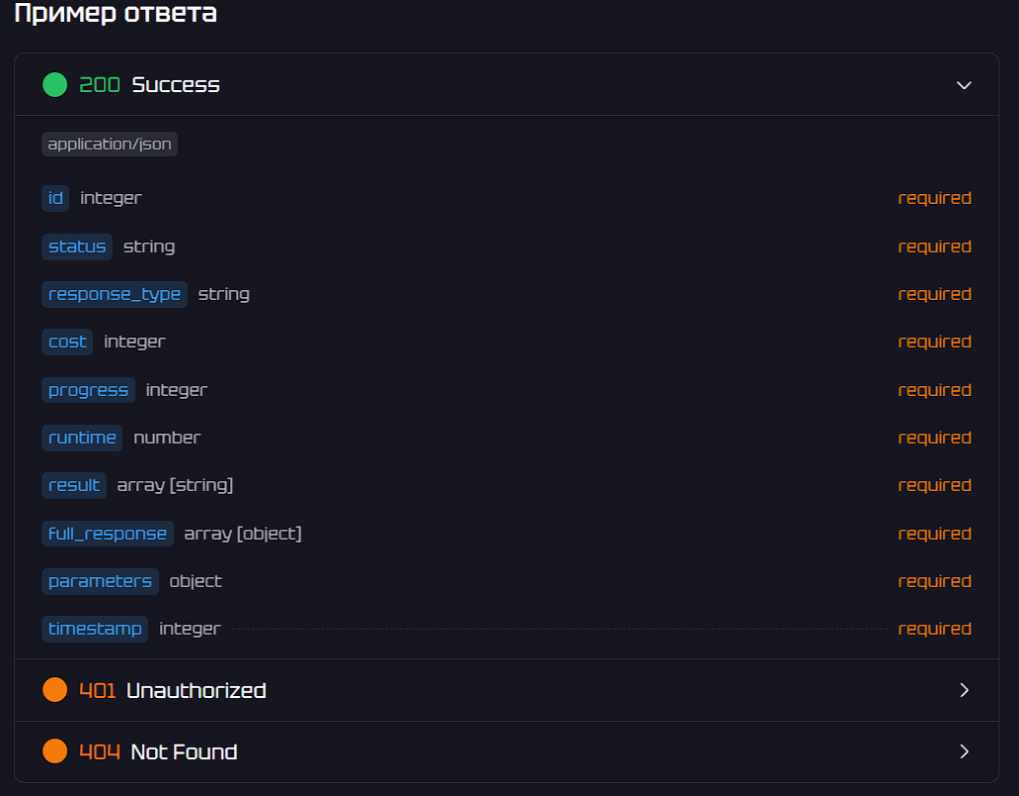Click the status field tag
1019x796 pixels.
tap(77, 246)
